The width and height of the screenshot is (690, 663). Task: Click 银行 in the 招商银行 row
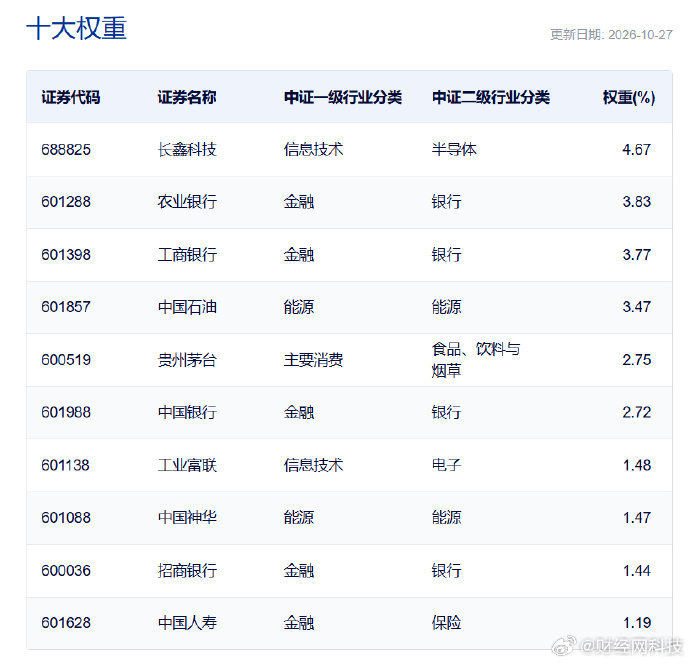tap(446, 571)
